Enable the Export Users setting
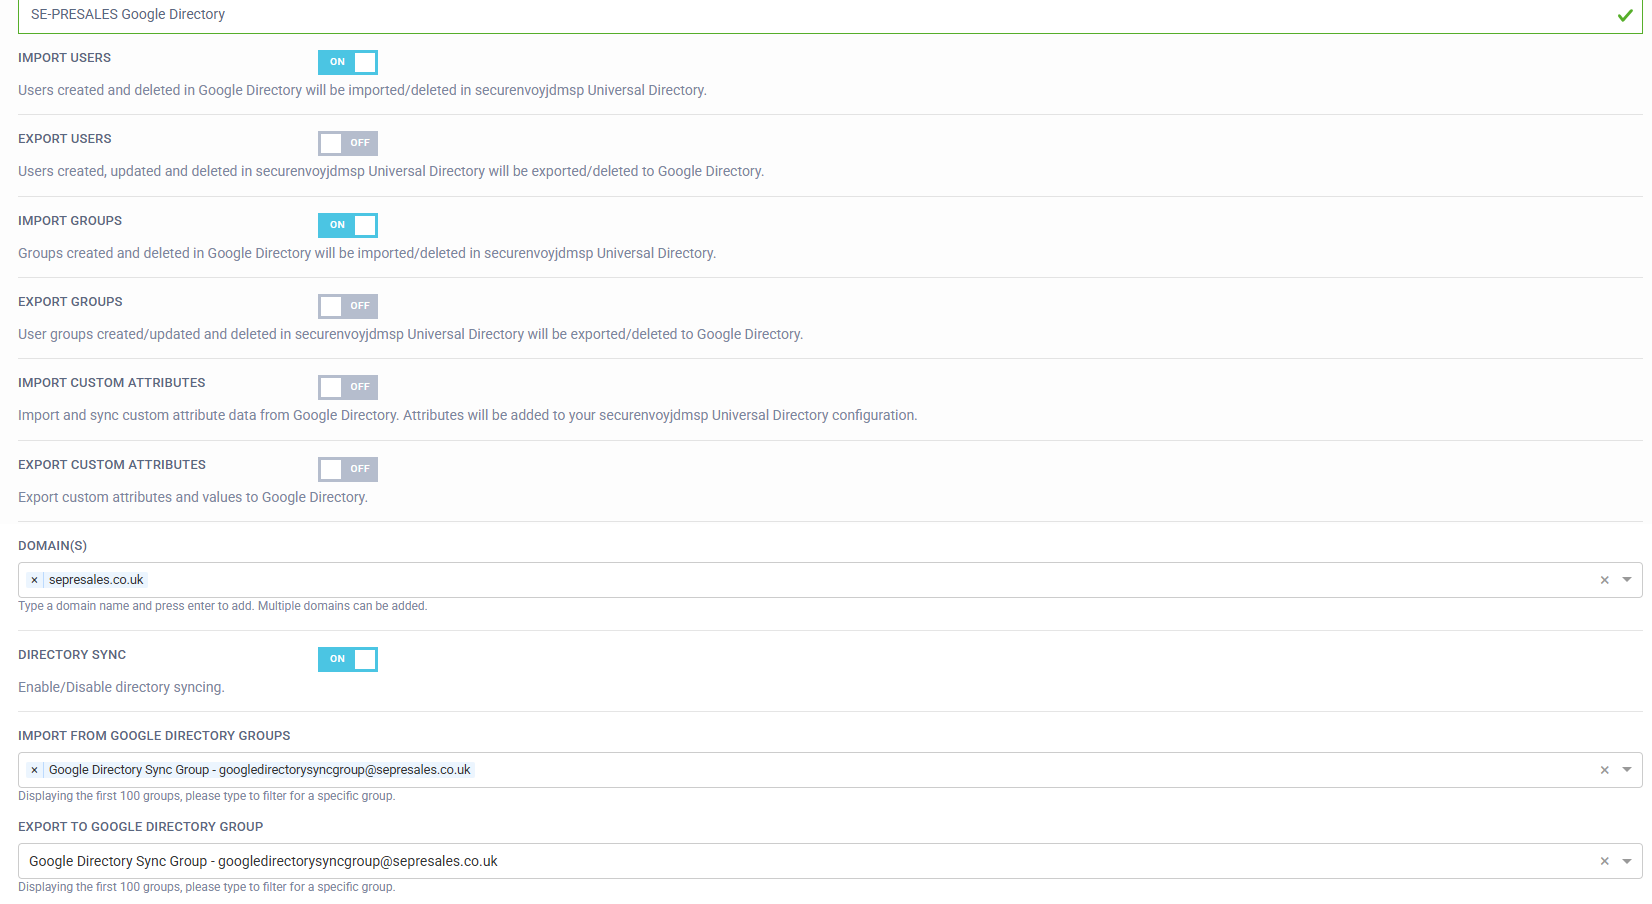1652x904 pixels. (x=347, y=143)
